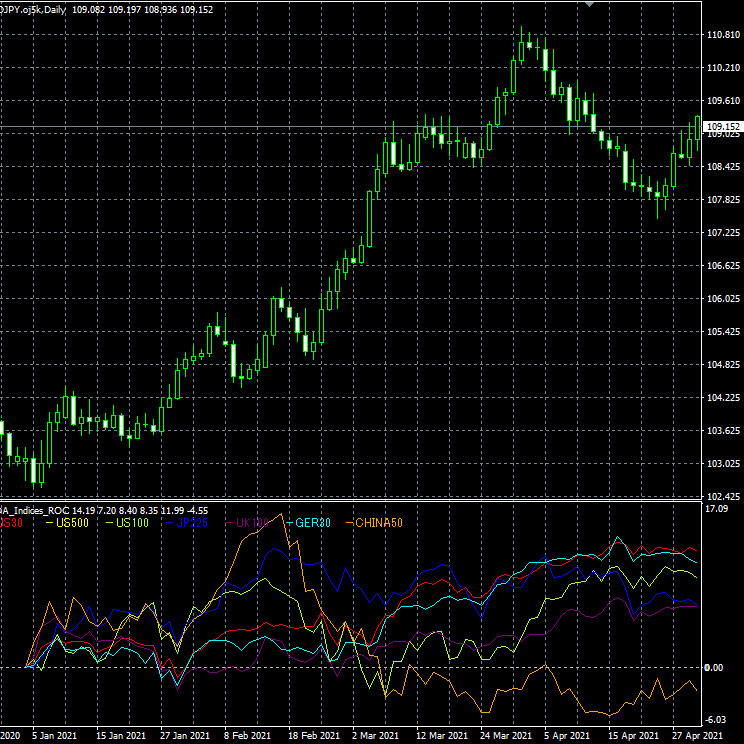Click the 105.425 price axis label
744x744 pixels.
723,332
